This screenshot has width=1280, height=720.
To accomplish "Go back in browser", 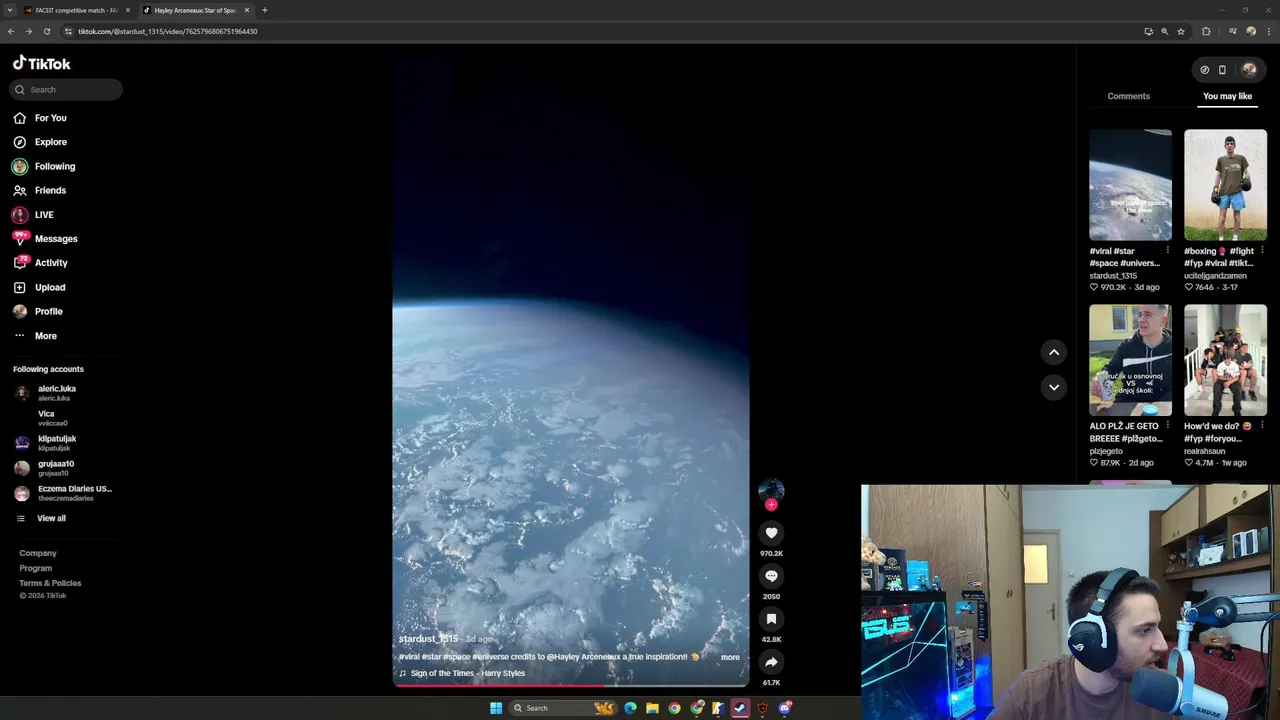I will 11,31.
